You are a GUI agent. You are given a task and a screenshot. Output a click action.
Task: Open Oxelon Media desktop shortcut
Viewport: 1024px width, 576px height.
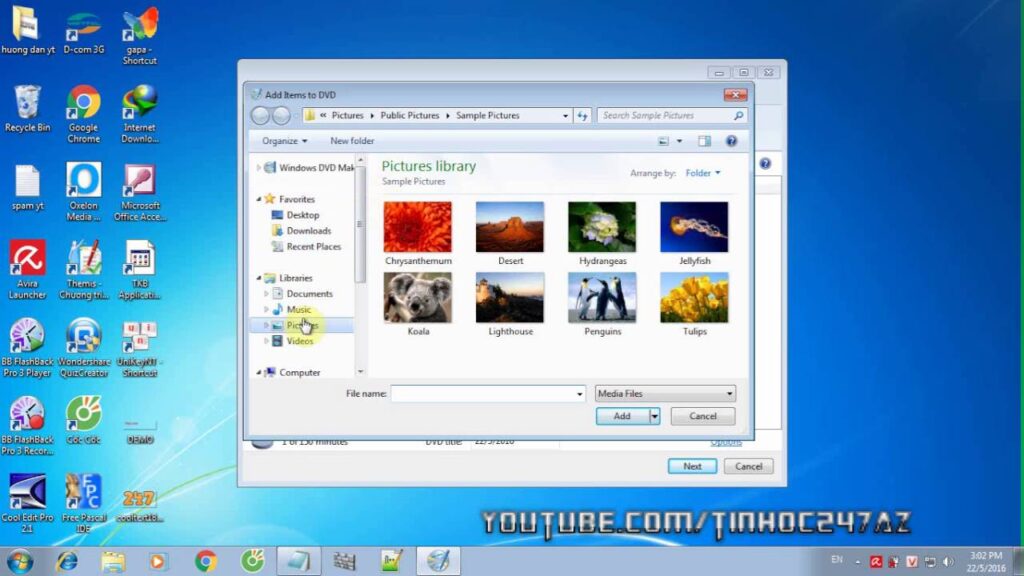coord(84,192)
